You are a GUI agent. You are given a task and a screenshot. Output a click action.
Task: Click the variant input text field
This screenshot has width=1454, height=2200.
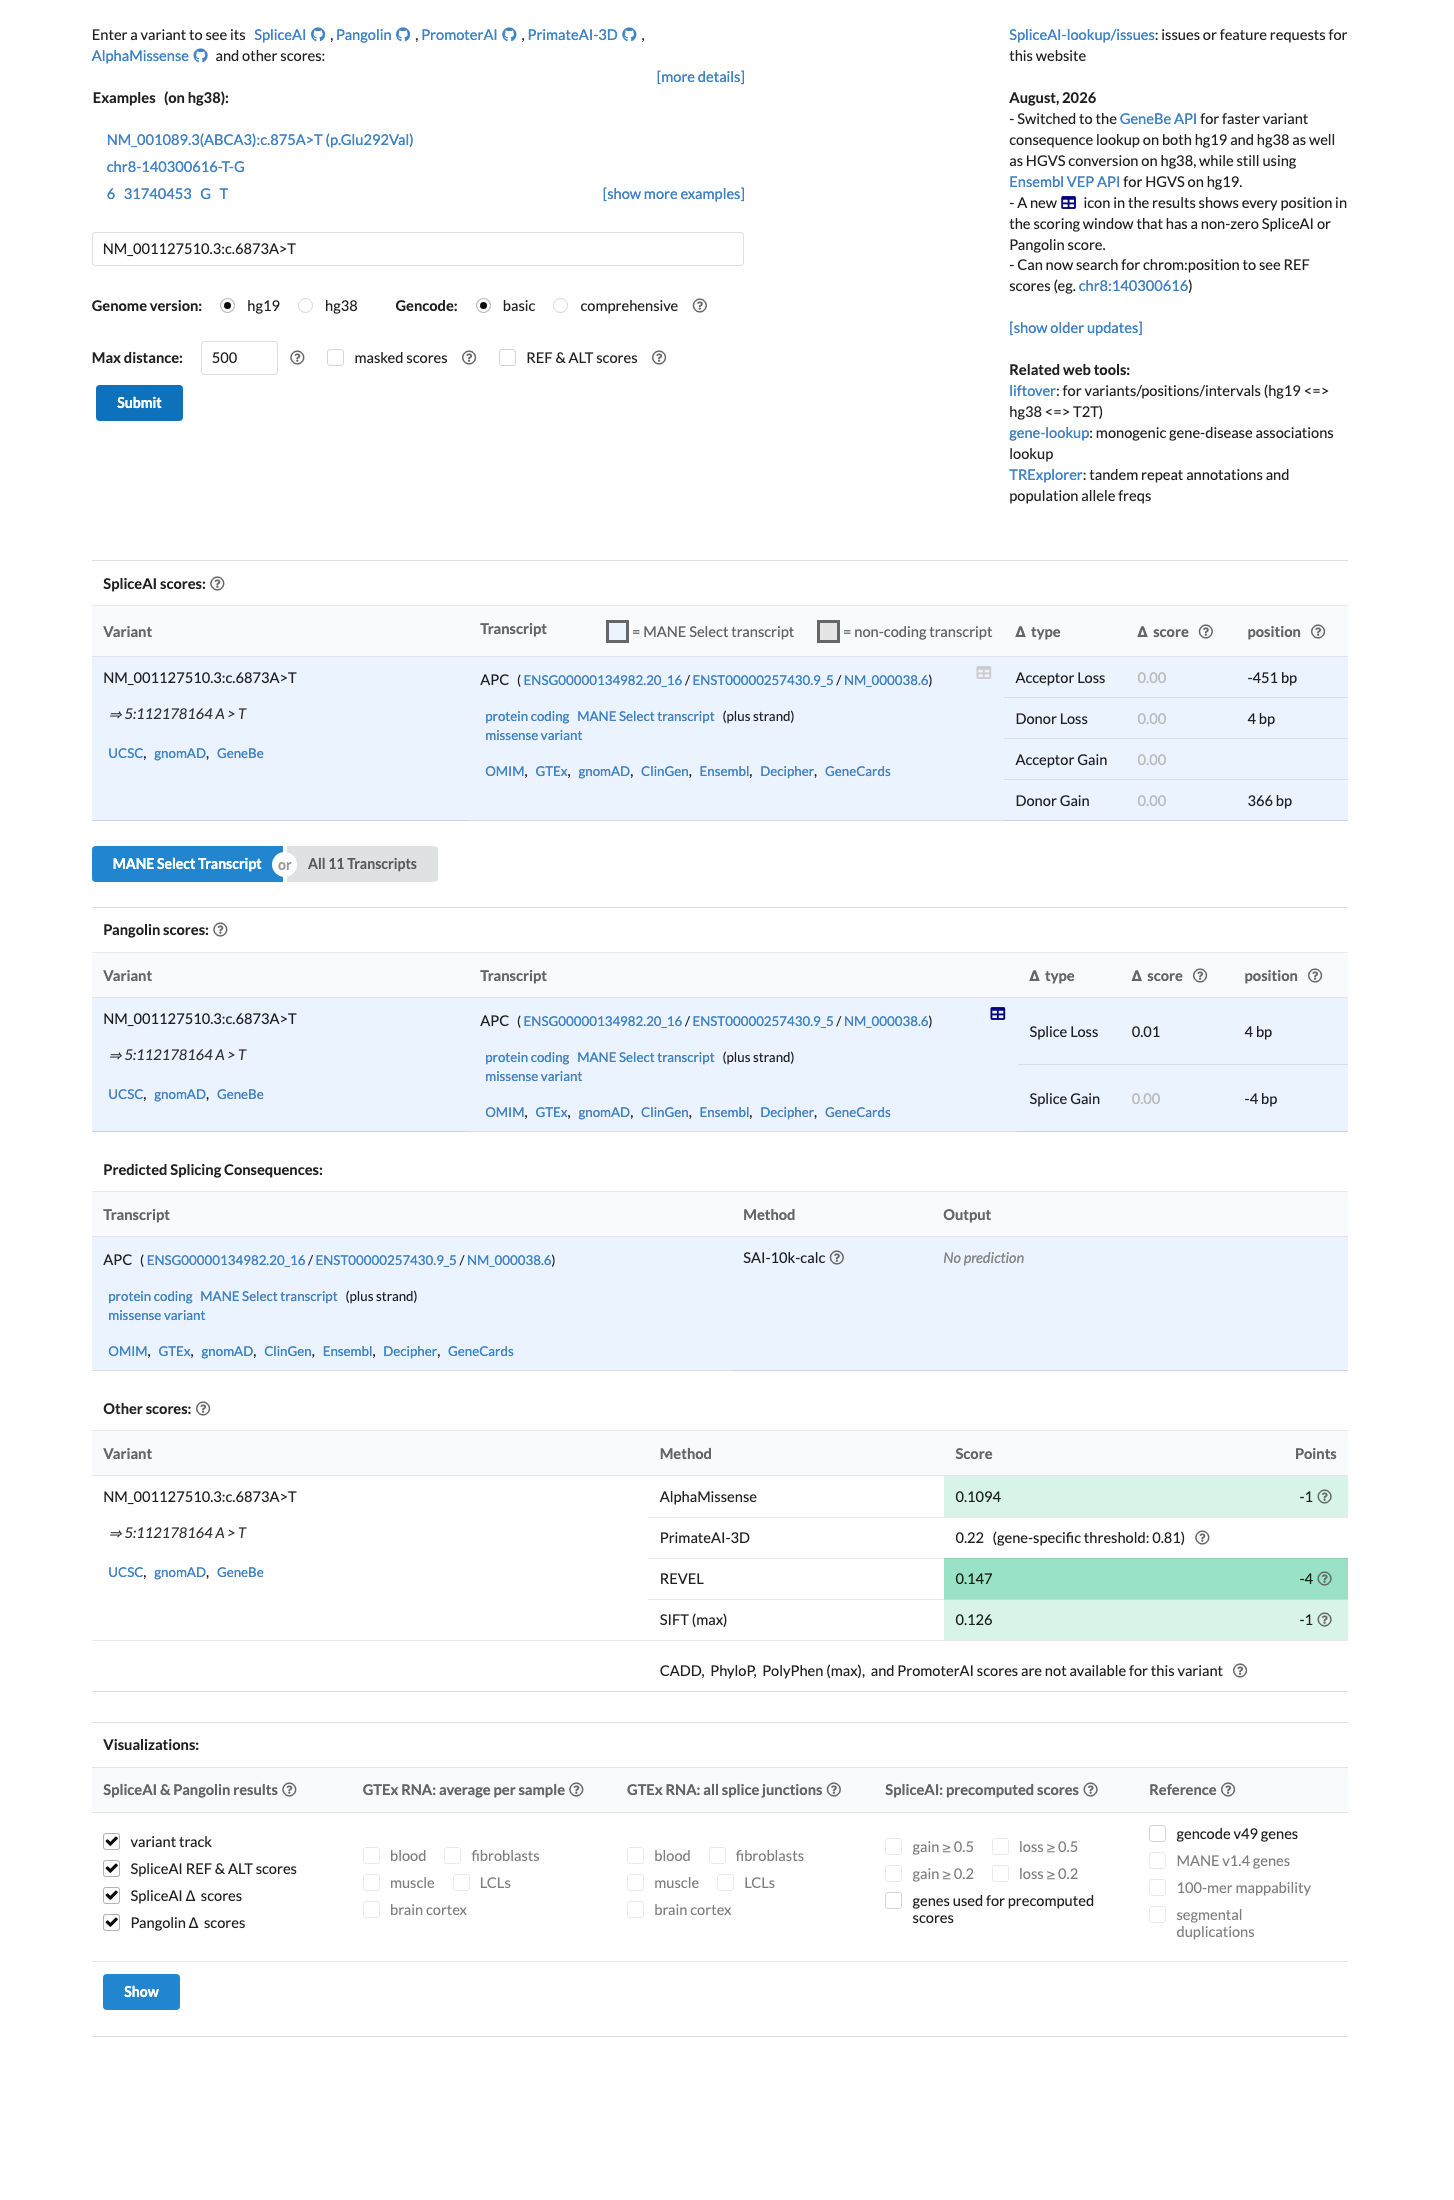click(x=418, y=249)
